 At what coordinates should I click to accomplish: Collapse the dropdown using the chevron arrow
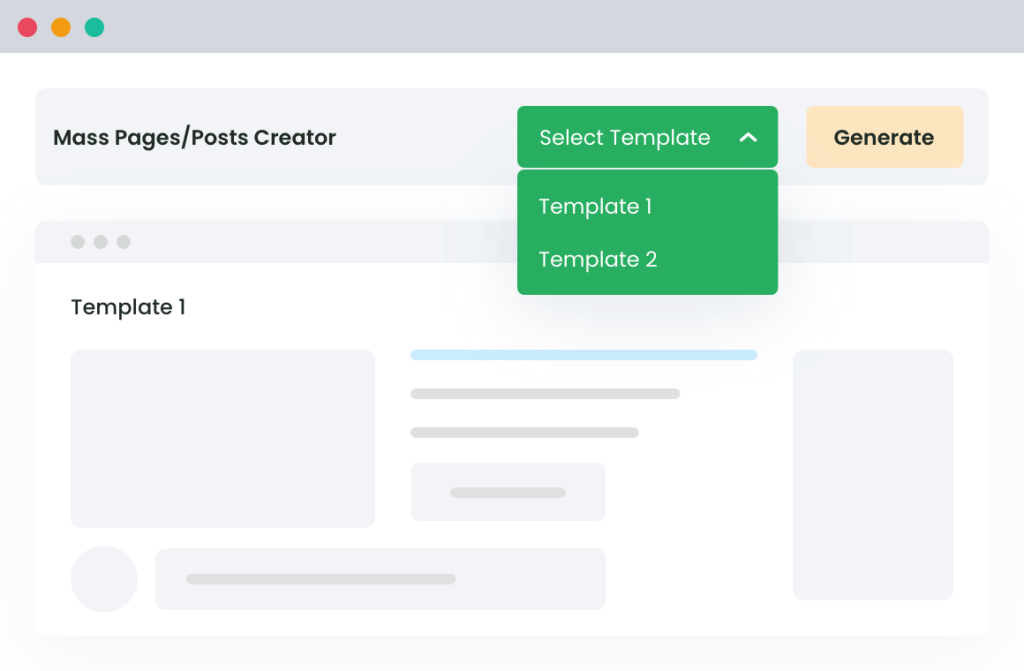pyautogui.click(x=748, y=137)
